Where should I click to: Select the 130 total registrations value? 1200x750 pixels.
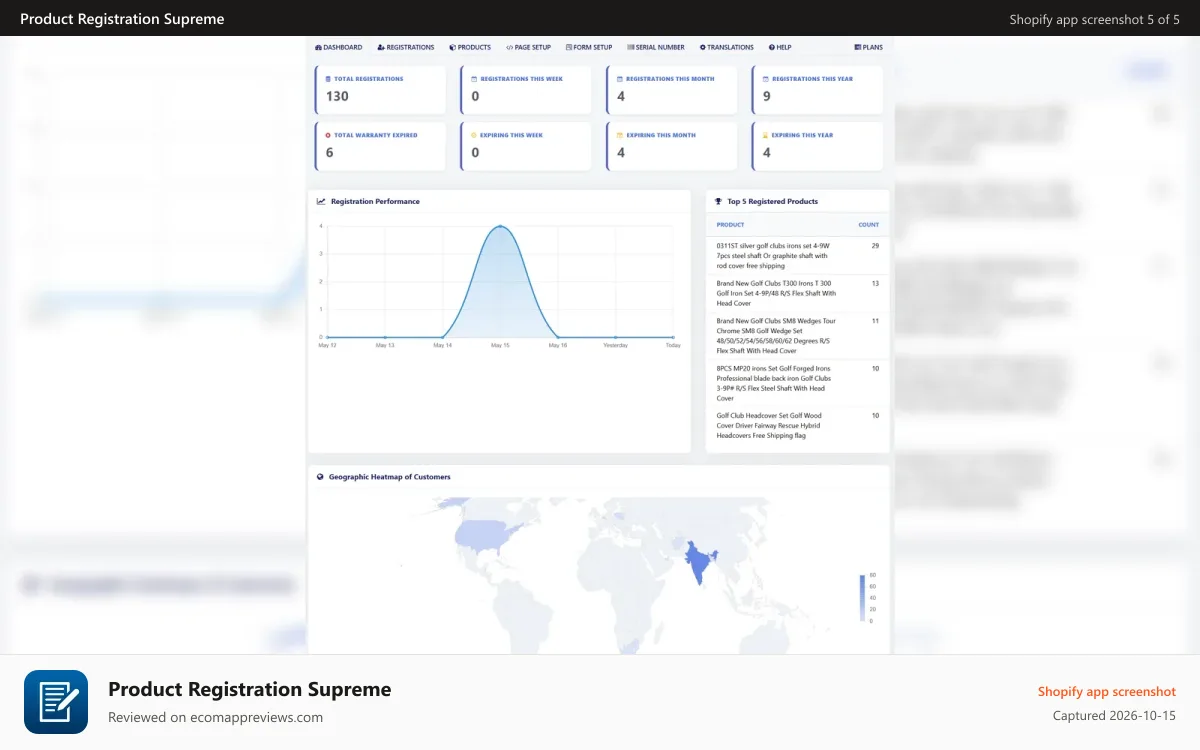click(337, 96)
